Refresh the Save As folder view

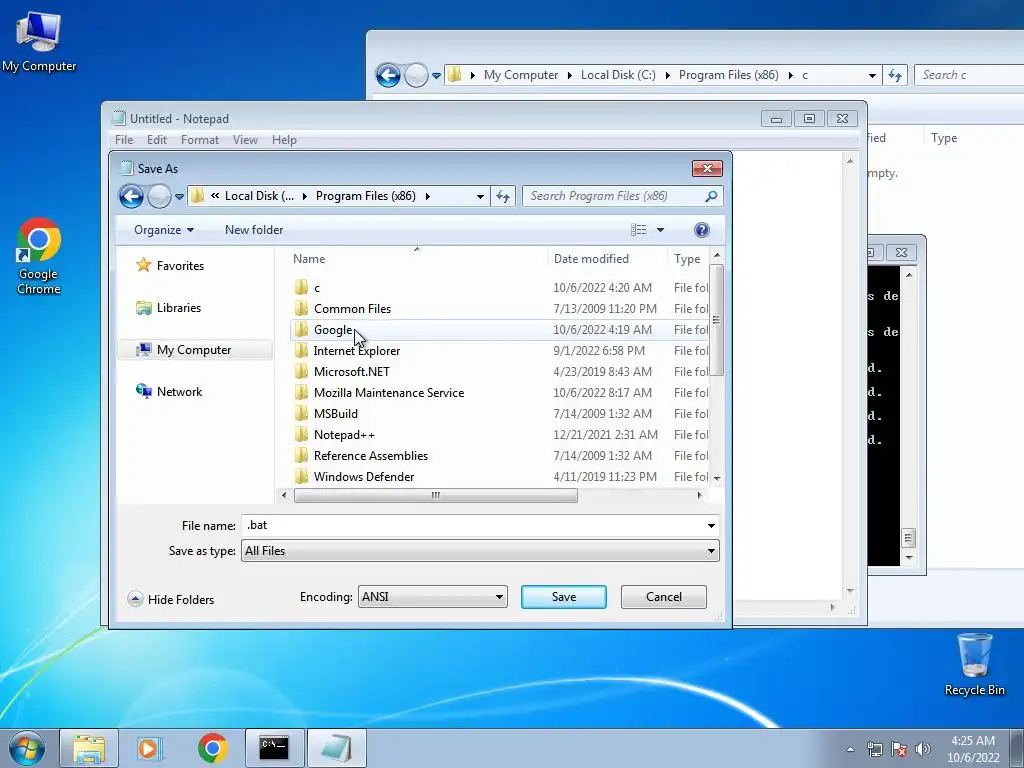[503, 196]
